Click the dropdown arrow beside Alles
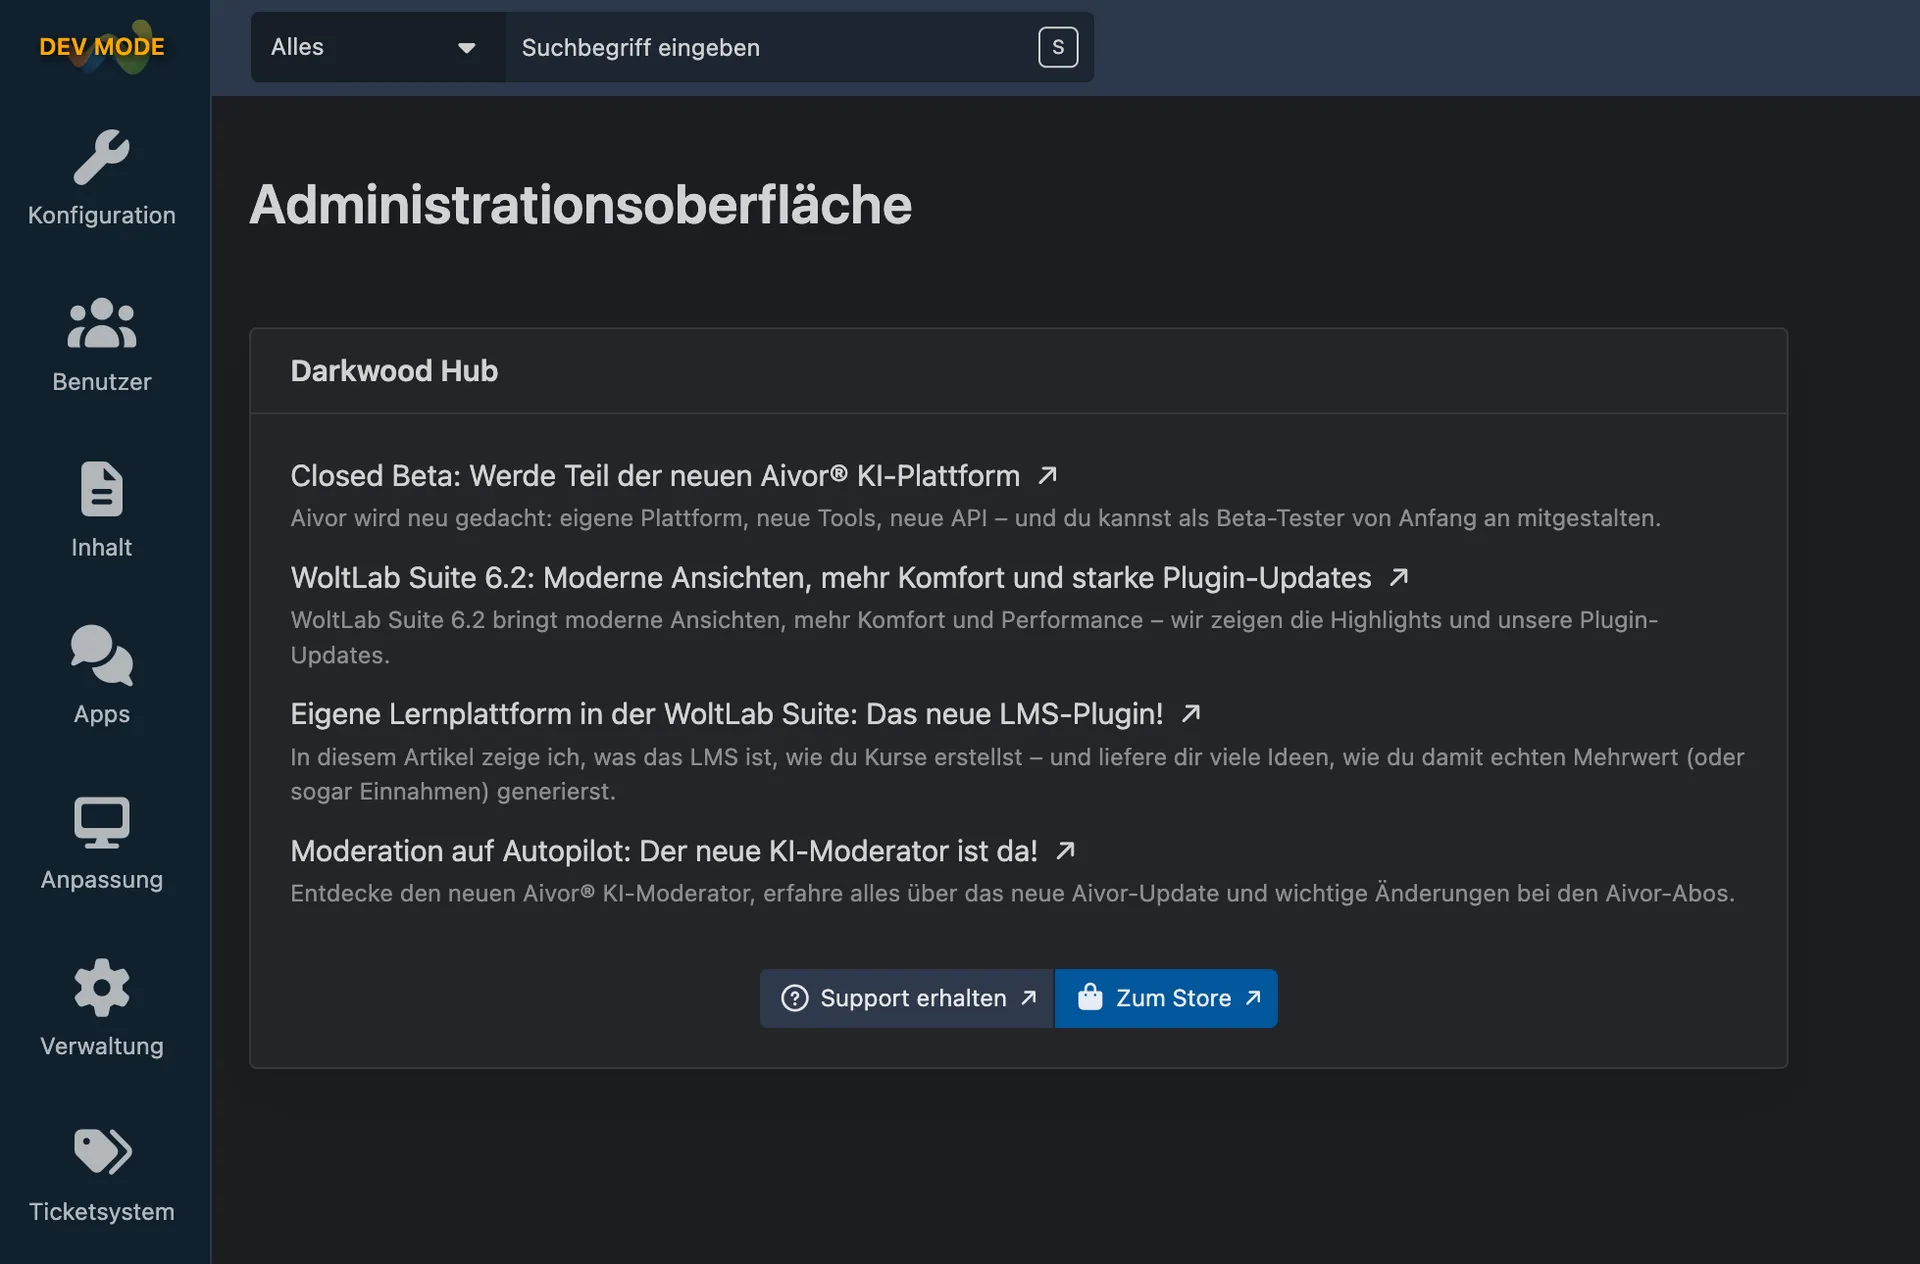1920x1264 pixels. (466, 48)
